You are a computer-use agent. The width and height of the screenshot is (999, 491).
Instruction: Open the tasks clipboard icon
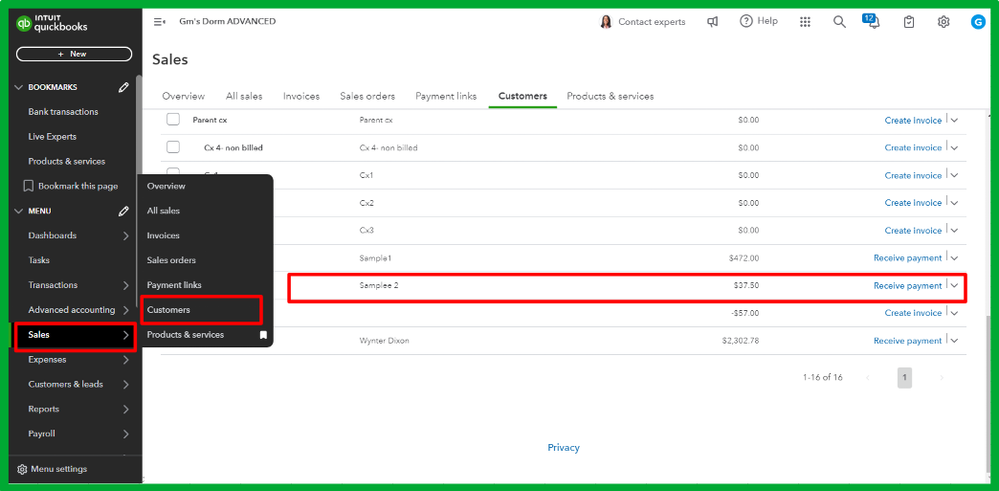coord(909,22)
